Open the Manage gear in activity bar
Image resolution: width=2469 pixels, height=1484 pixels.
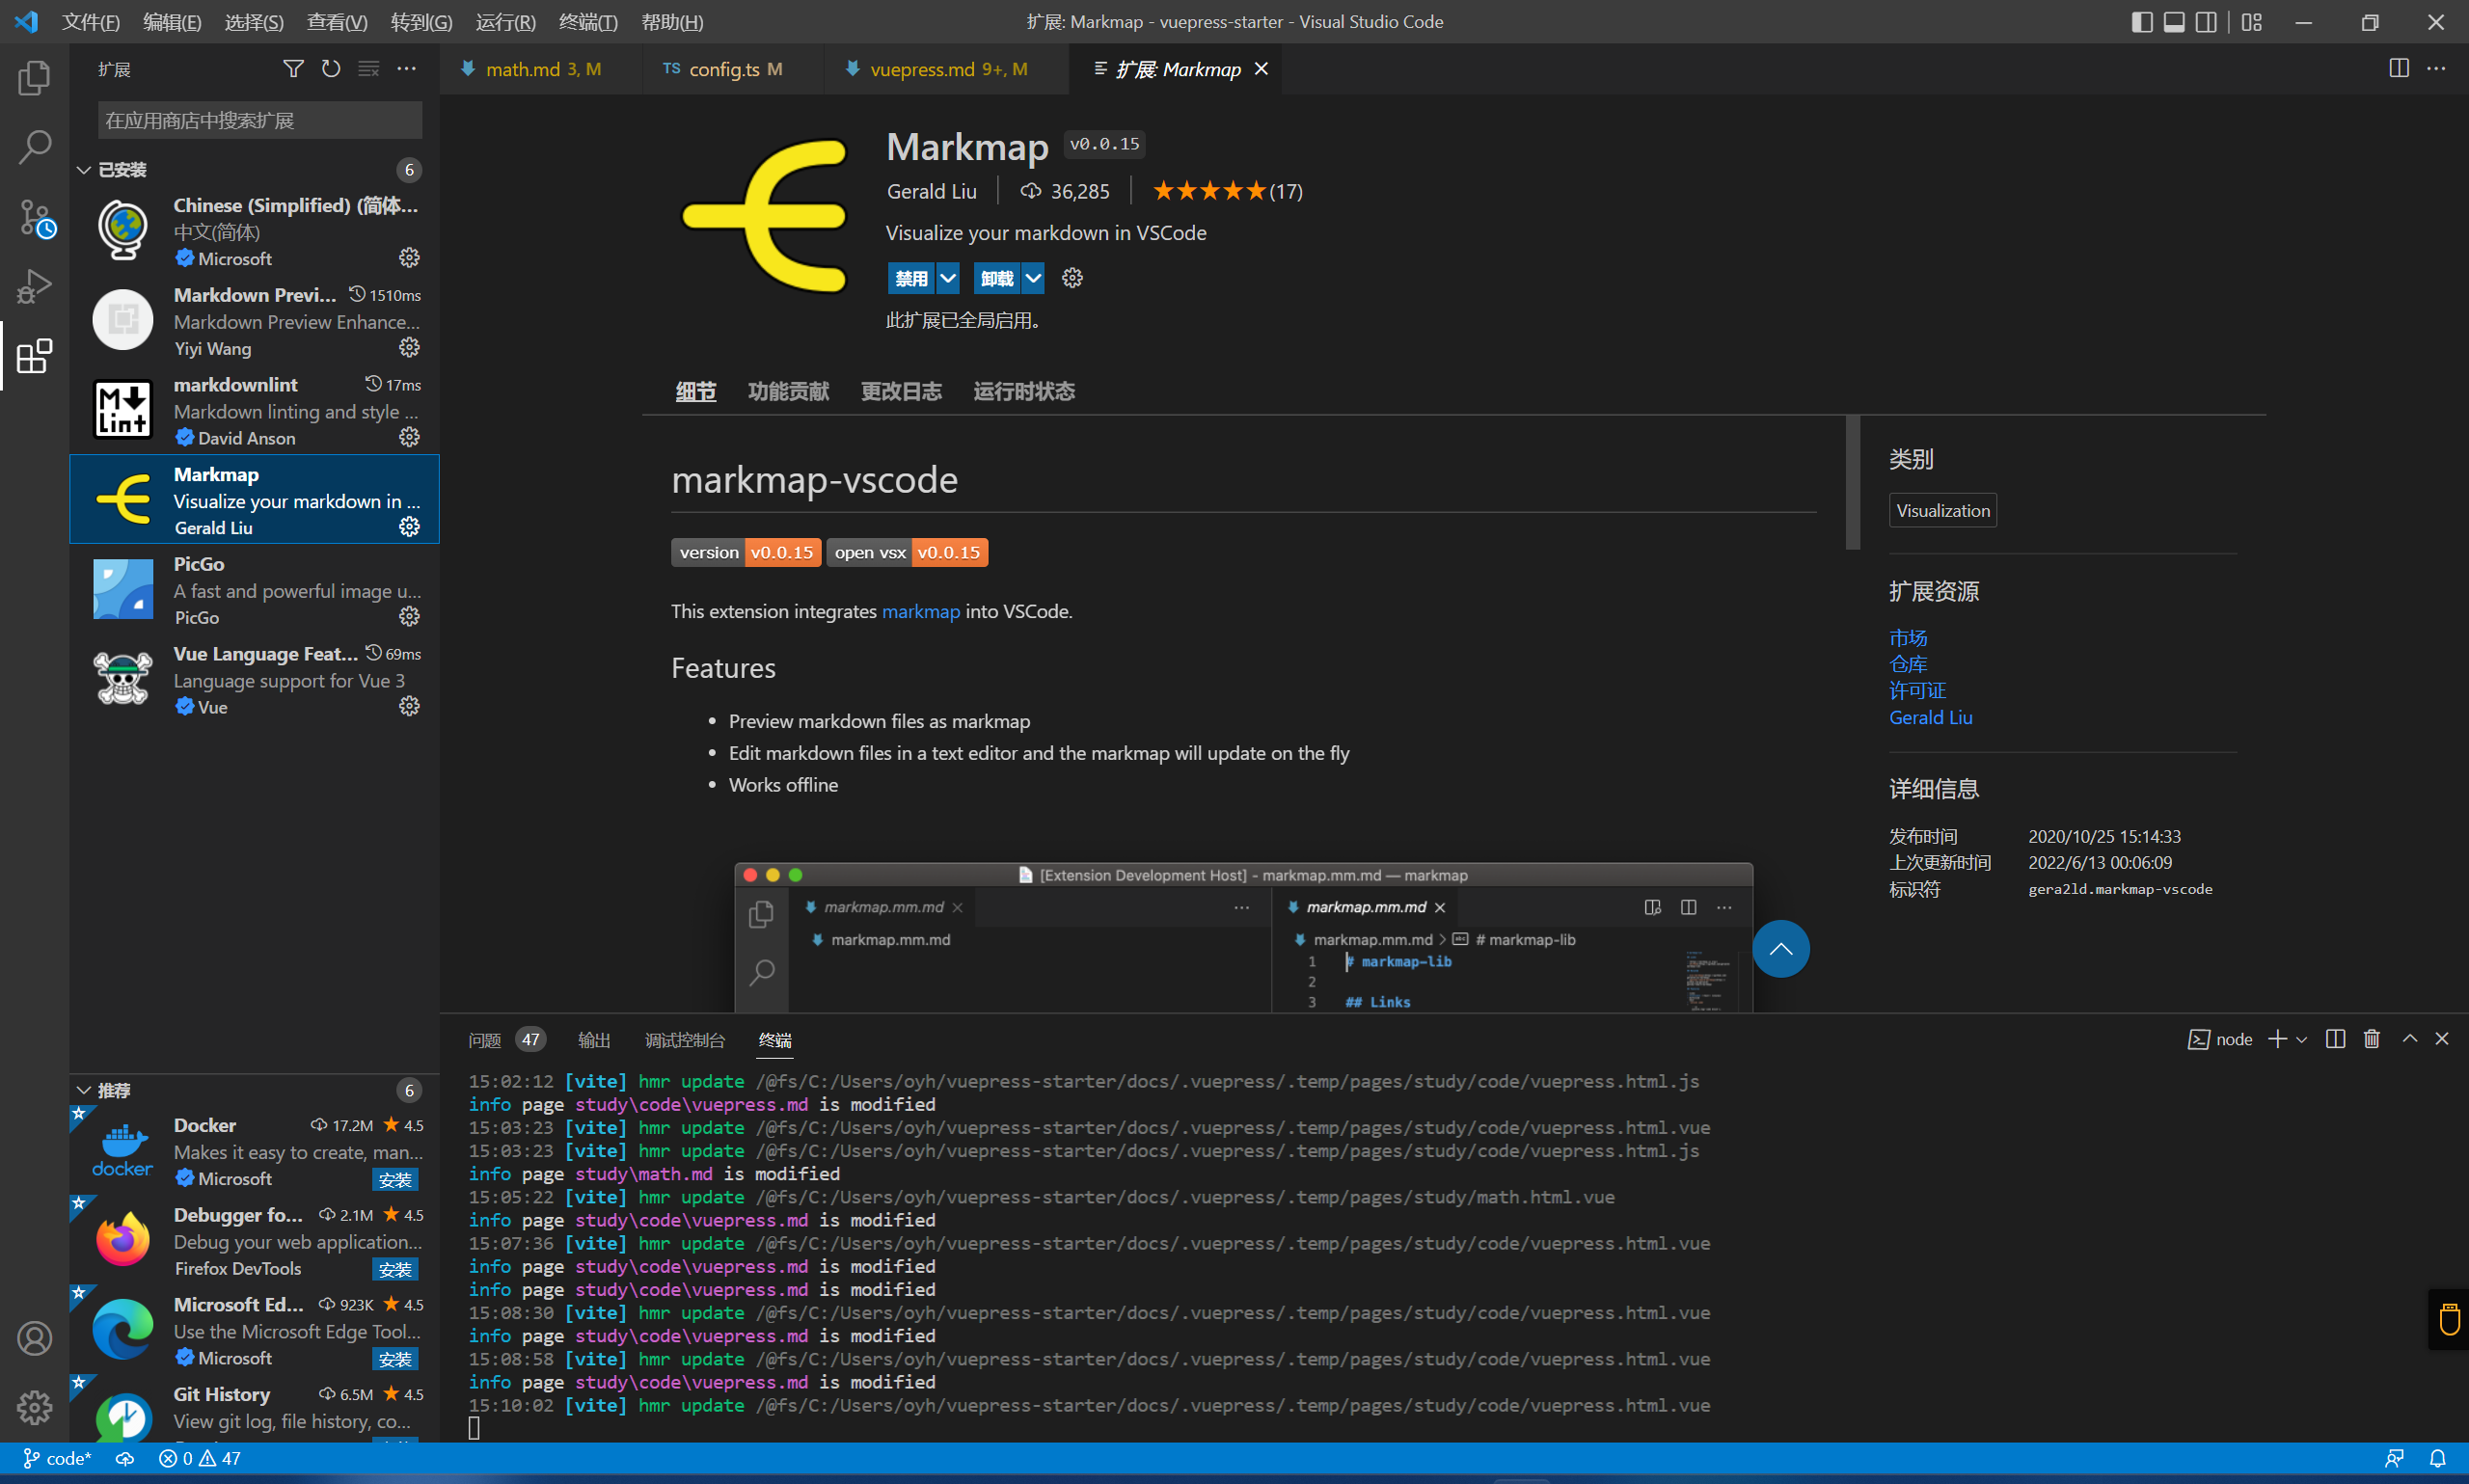34,1407
